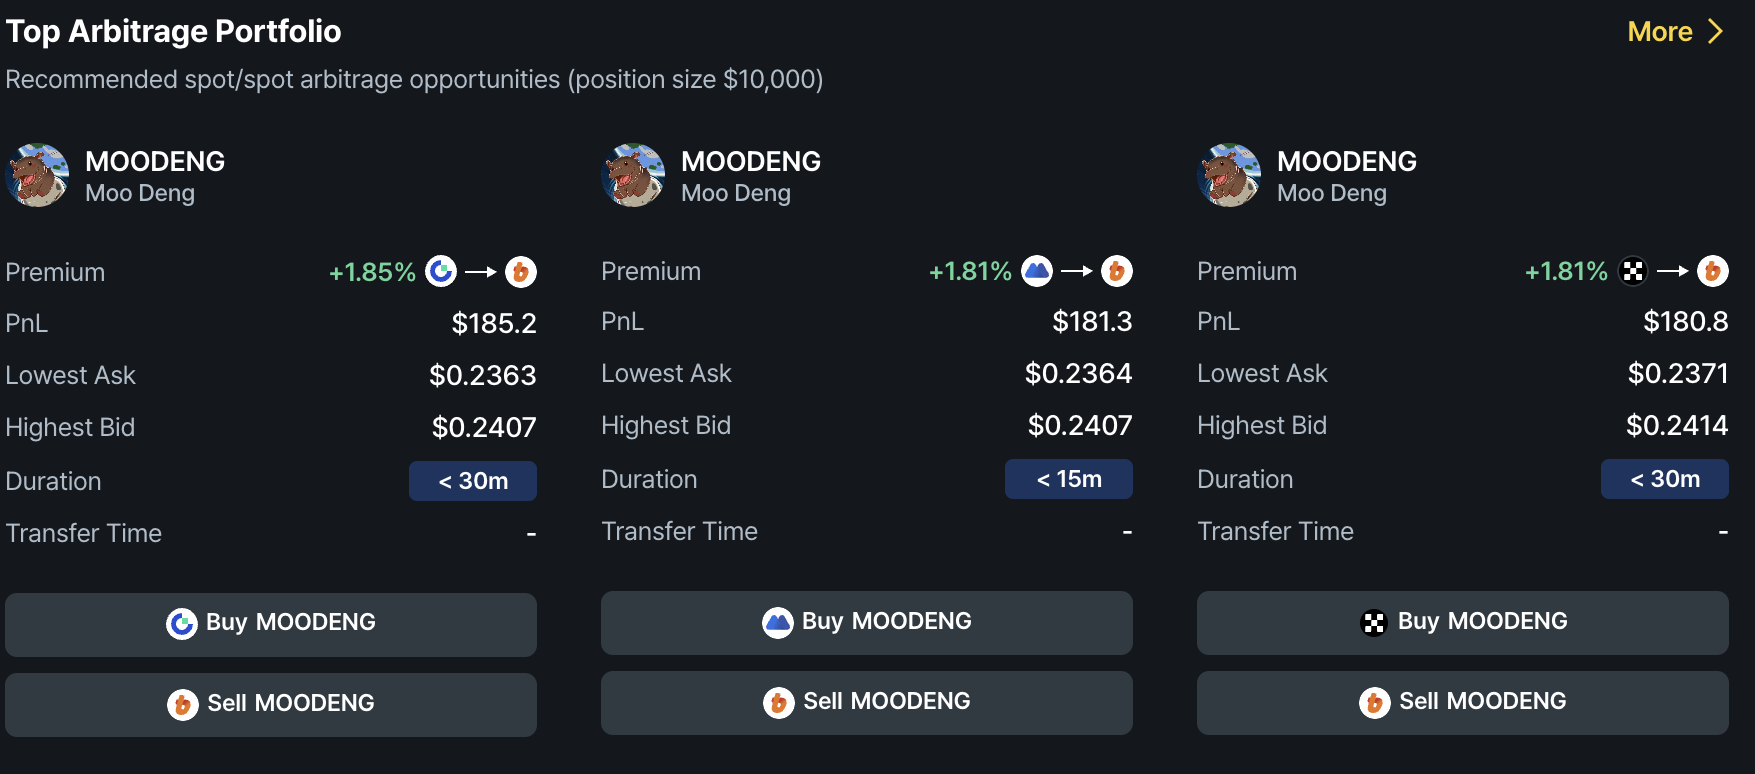Click the source exchange icon in the first card's Premium row

pos(441,271)
